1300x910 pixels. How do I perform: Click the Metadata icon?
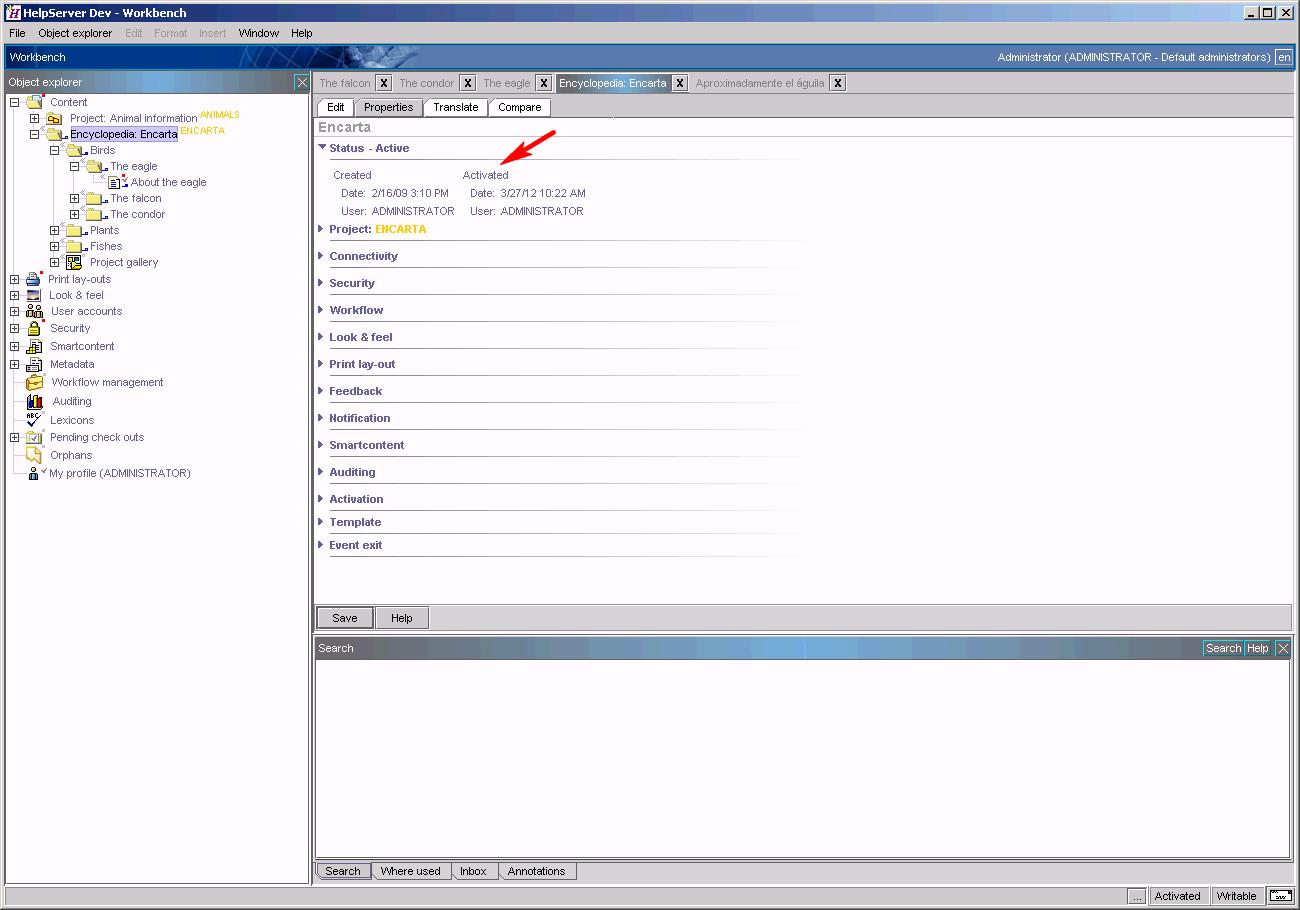coord(34,364)
